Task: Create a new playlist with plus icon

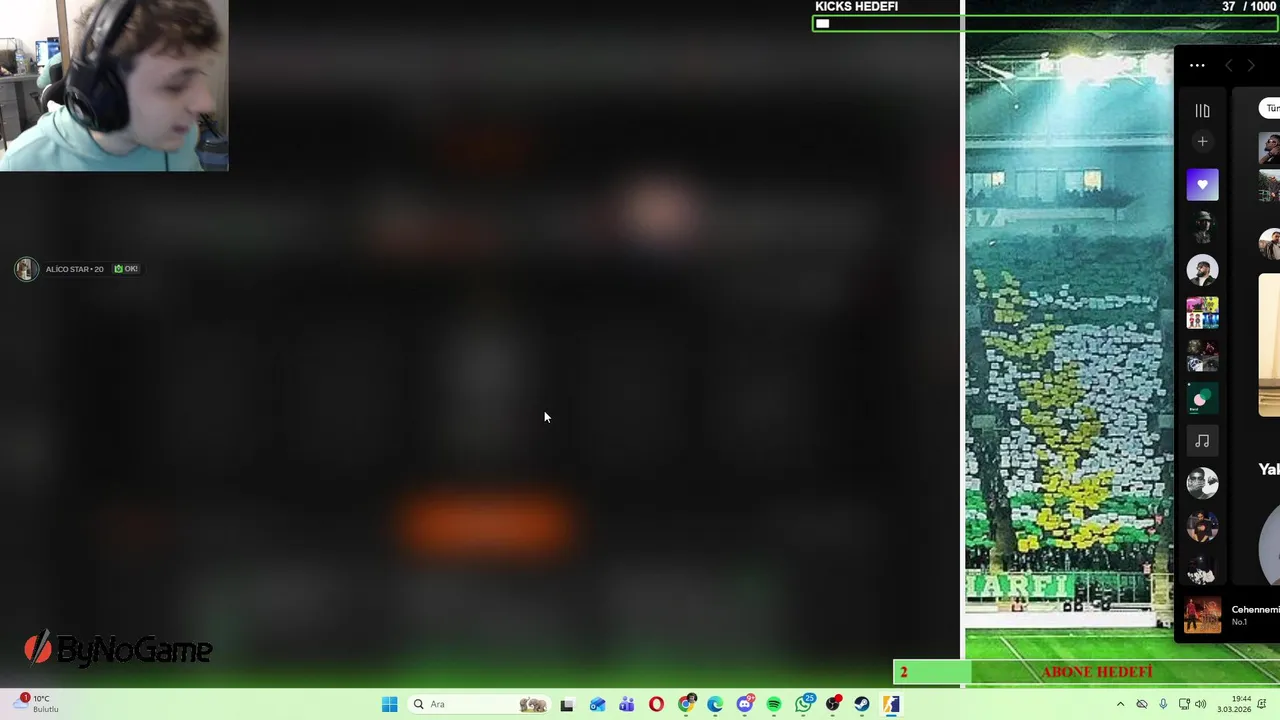Action: 1202,142
